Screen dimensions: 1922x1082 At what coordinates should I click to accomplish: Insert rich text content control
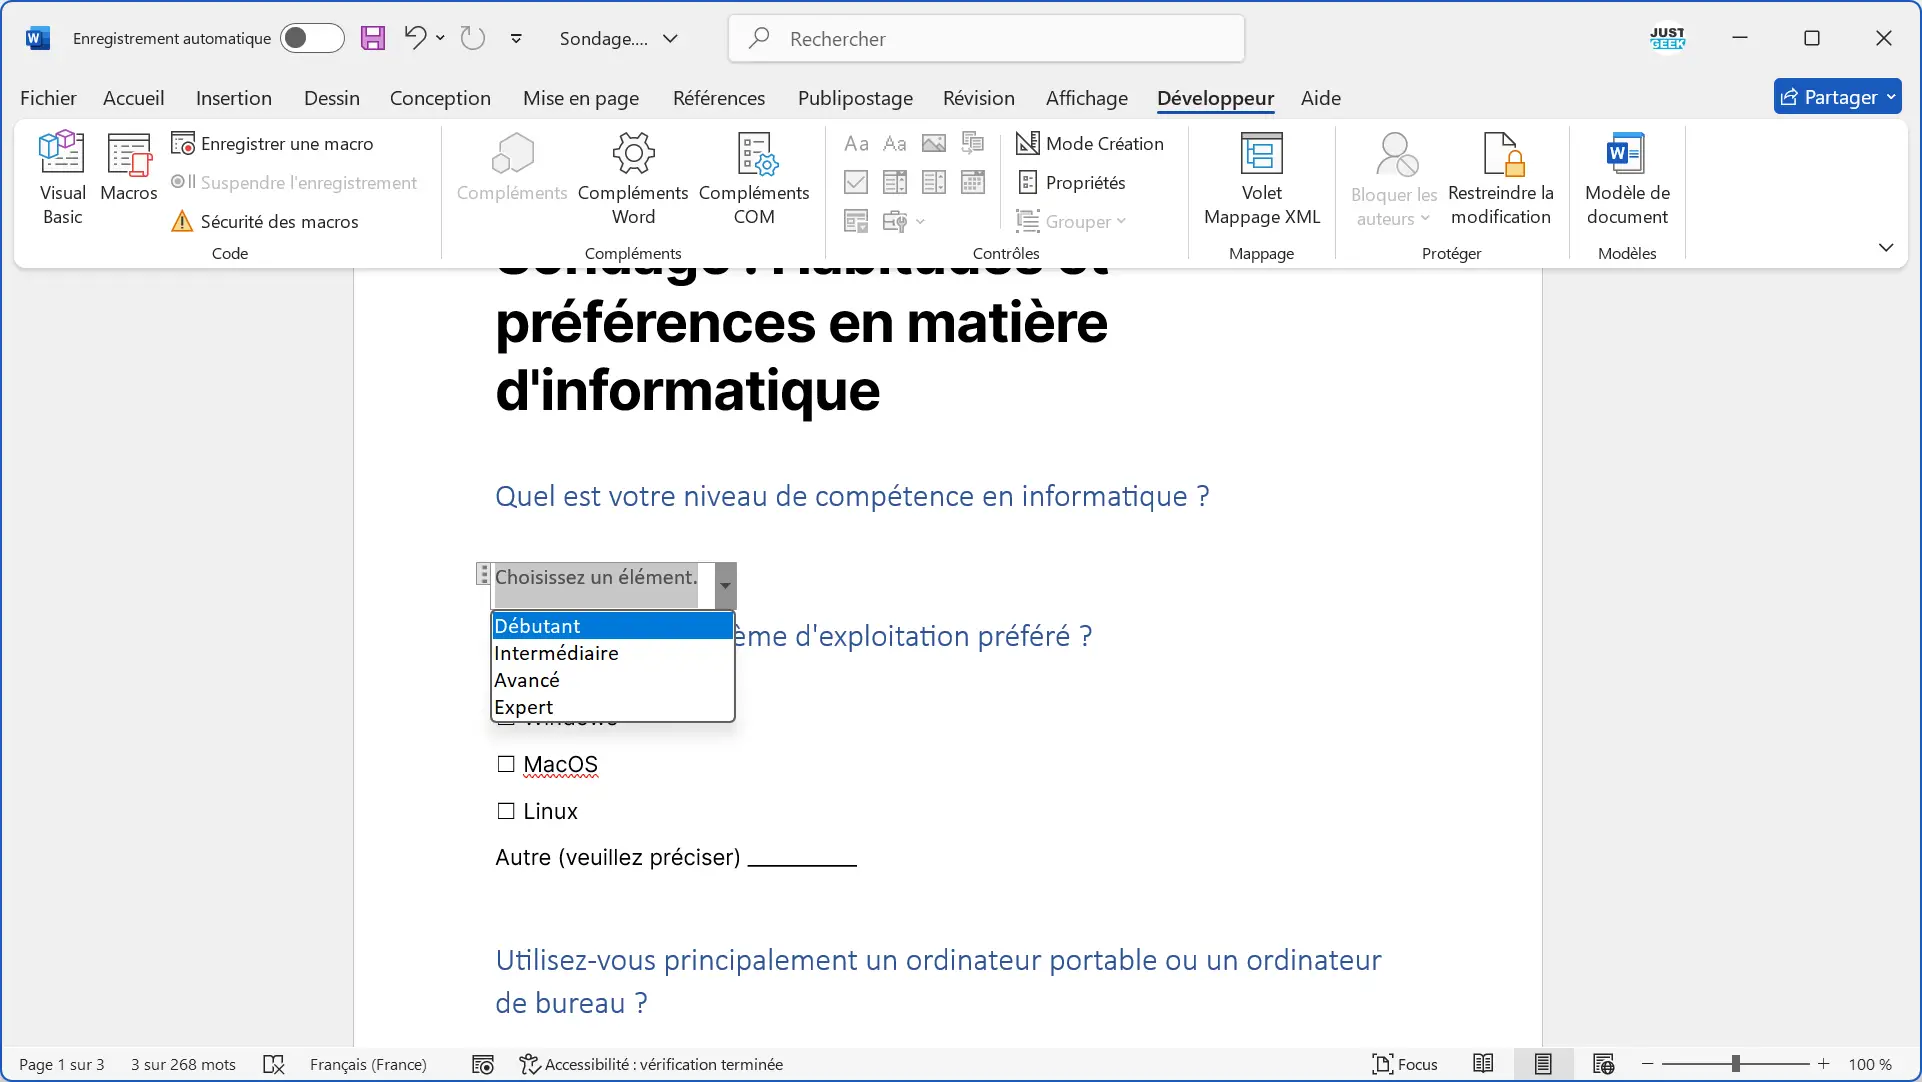click(856, 143)
